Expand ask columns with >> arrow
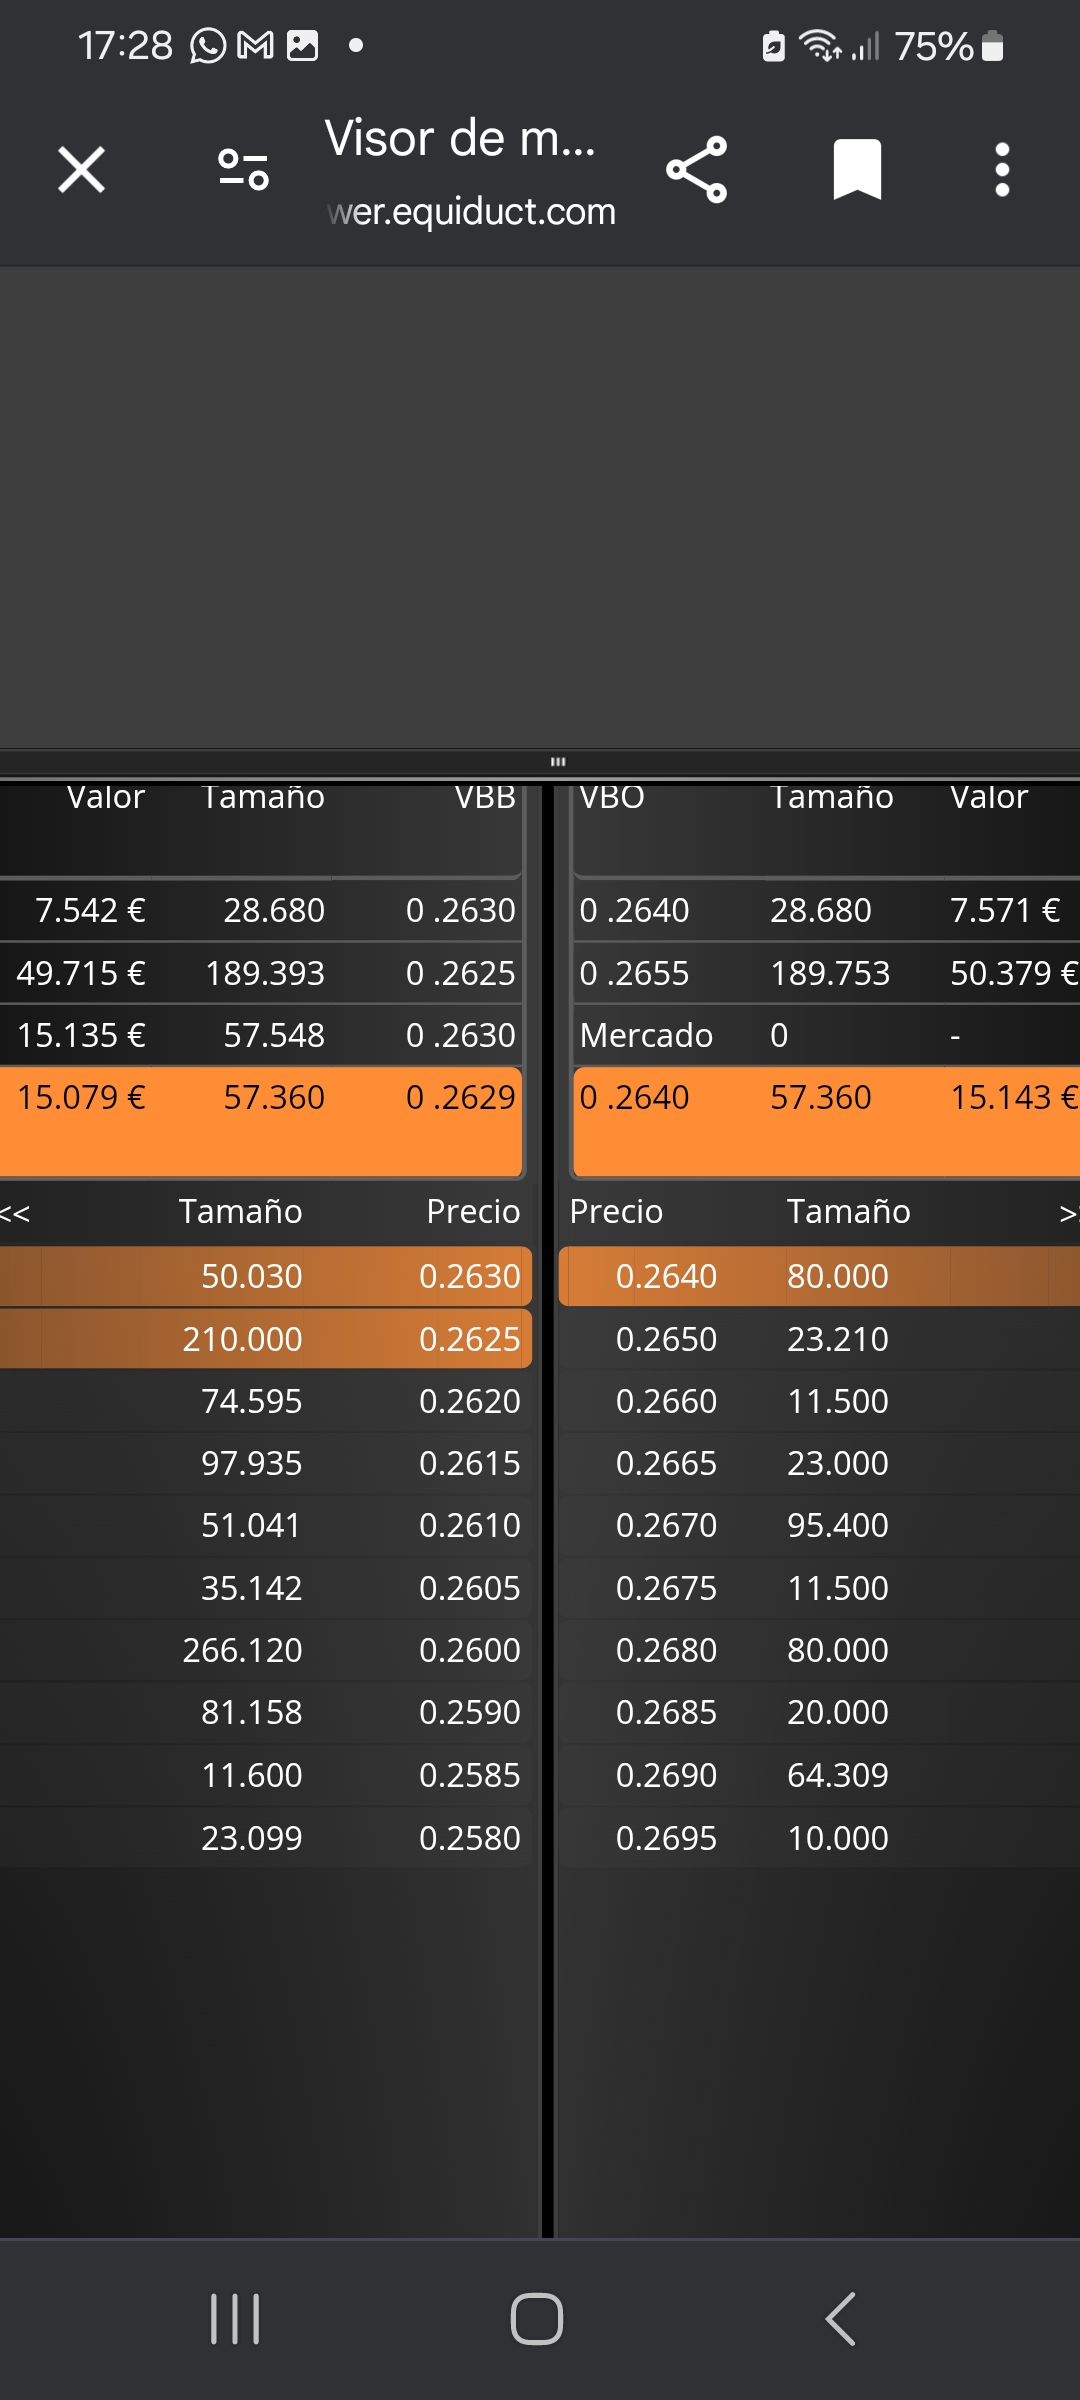 (1068, 1213)
